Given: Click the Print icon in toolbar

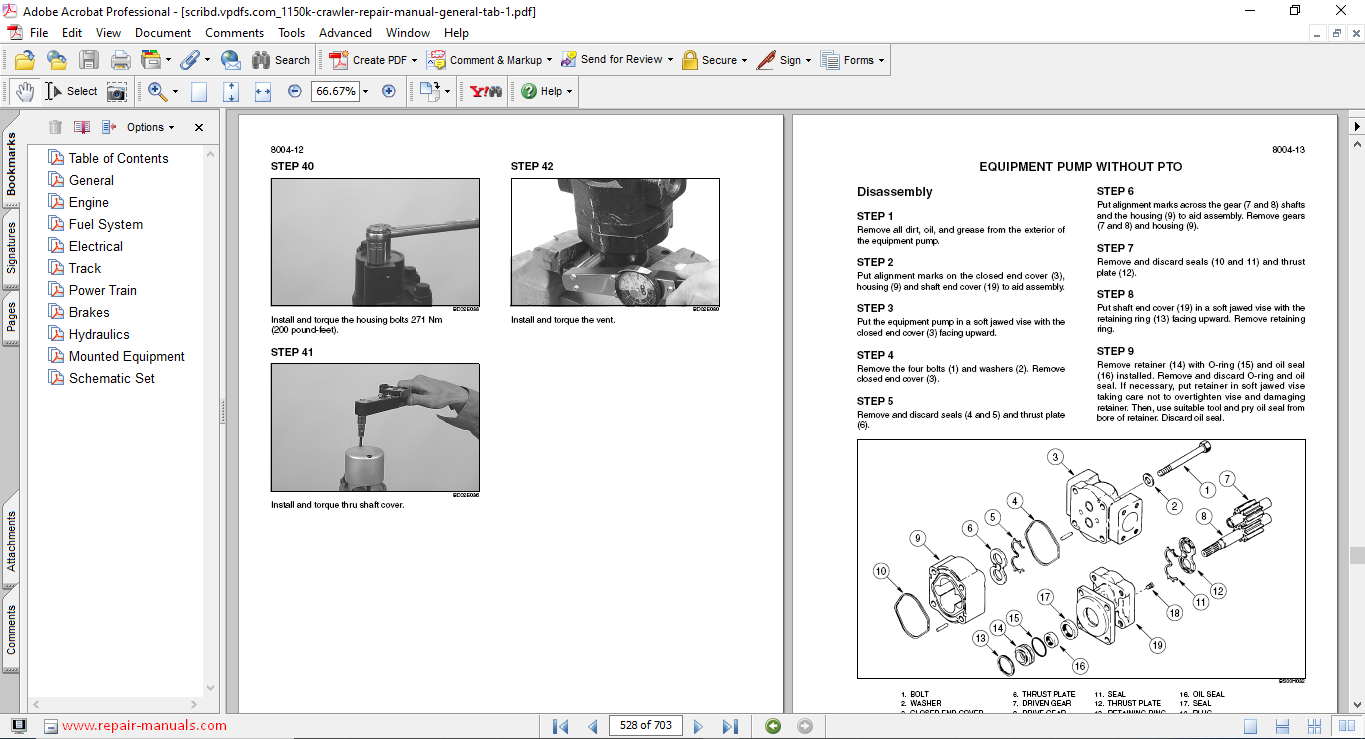Looking at the screenshot, I should click(x=120, y=60).
